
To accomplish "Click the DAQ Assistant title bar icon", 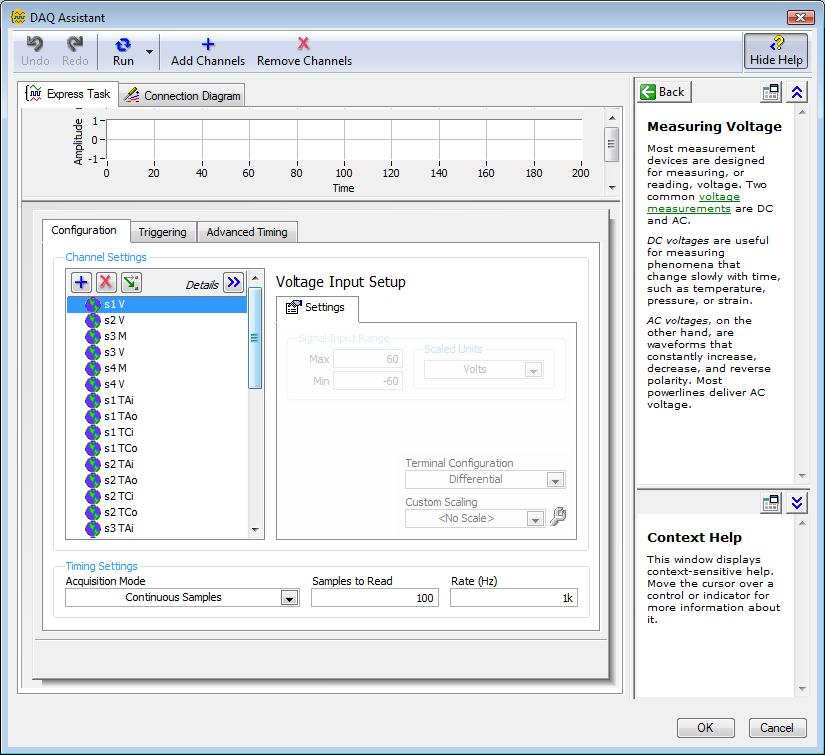I will pyautogui.click(x=18, y=17).
